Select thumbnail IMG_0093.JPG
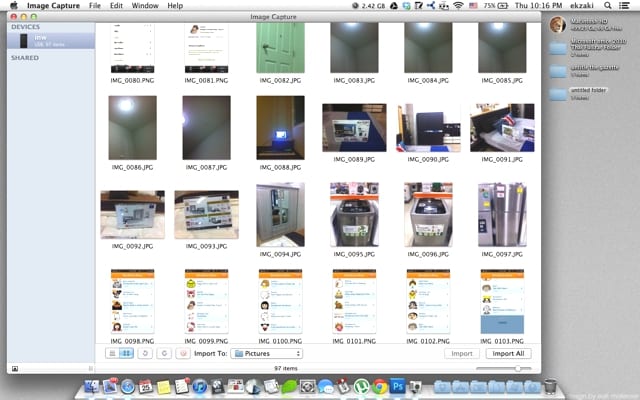This screenshot has width=640, height=400. tap(206, 215)
